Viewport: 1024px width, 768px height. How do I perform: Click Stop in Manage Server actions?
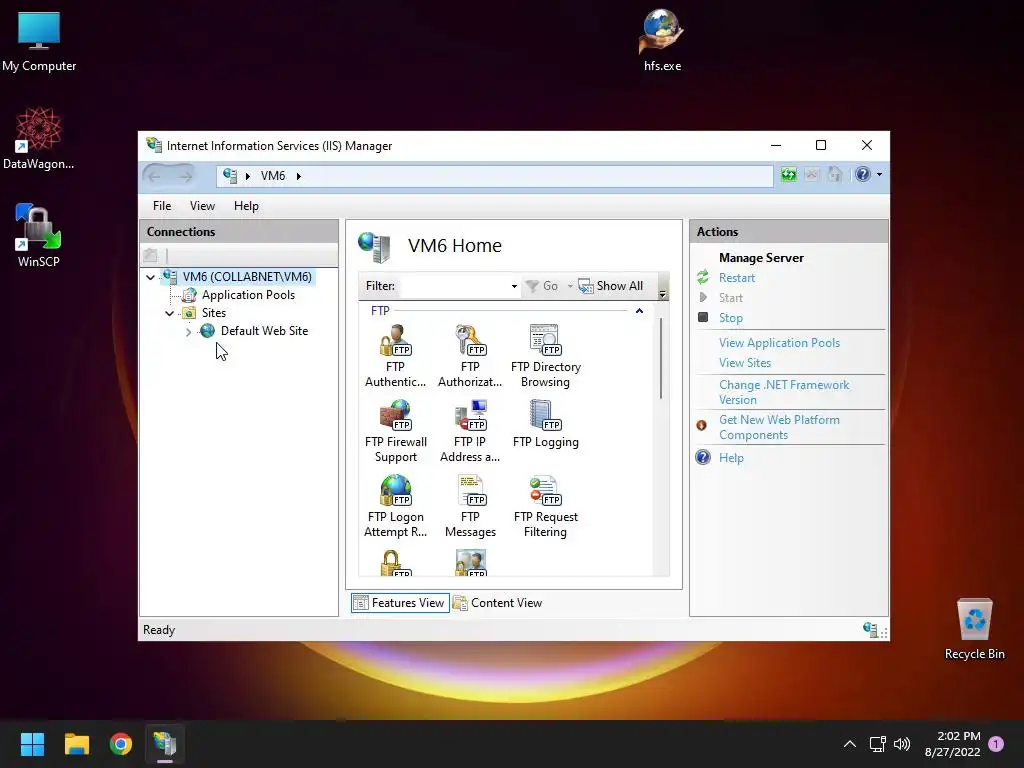pyautogui.click(x=731, y=318)
